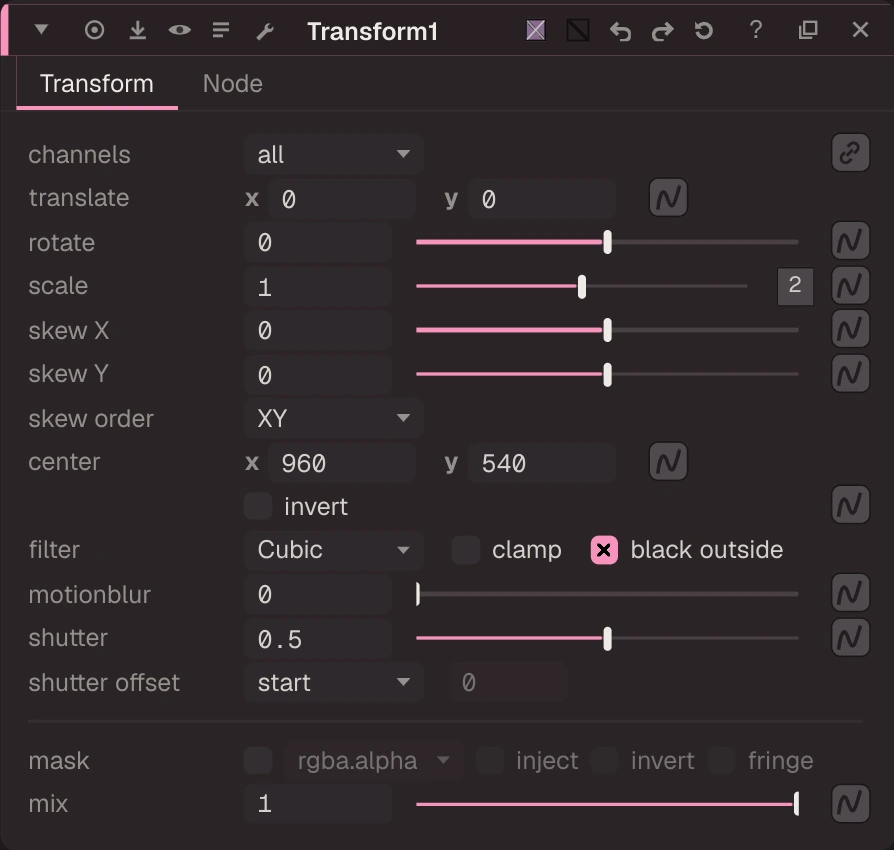
Task: Click the motionblur value field
Action: [x=318, y=595]
